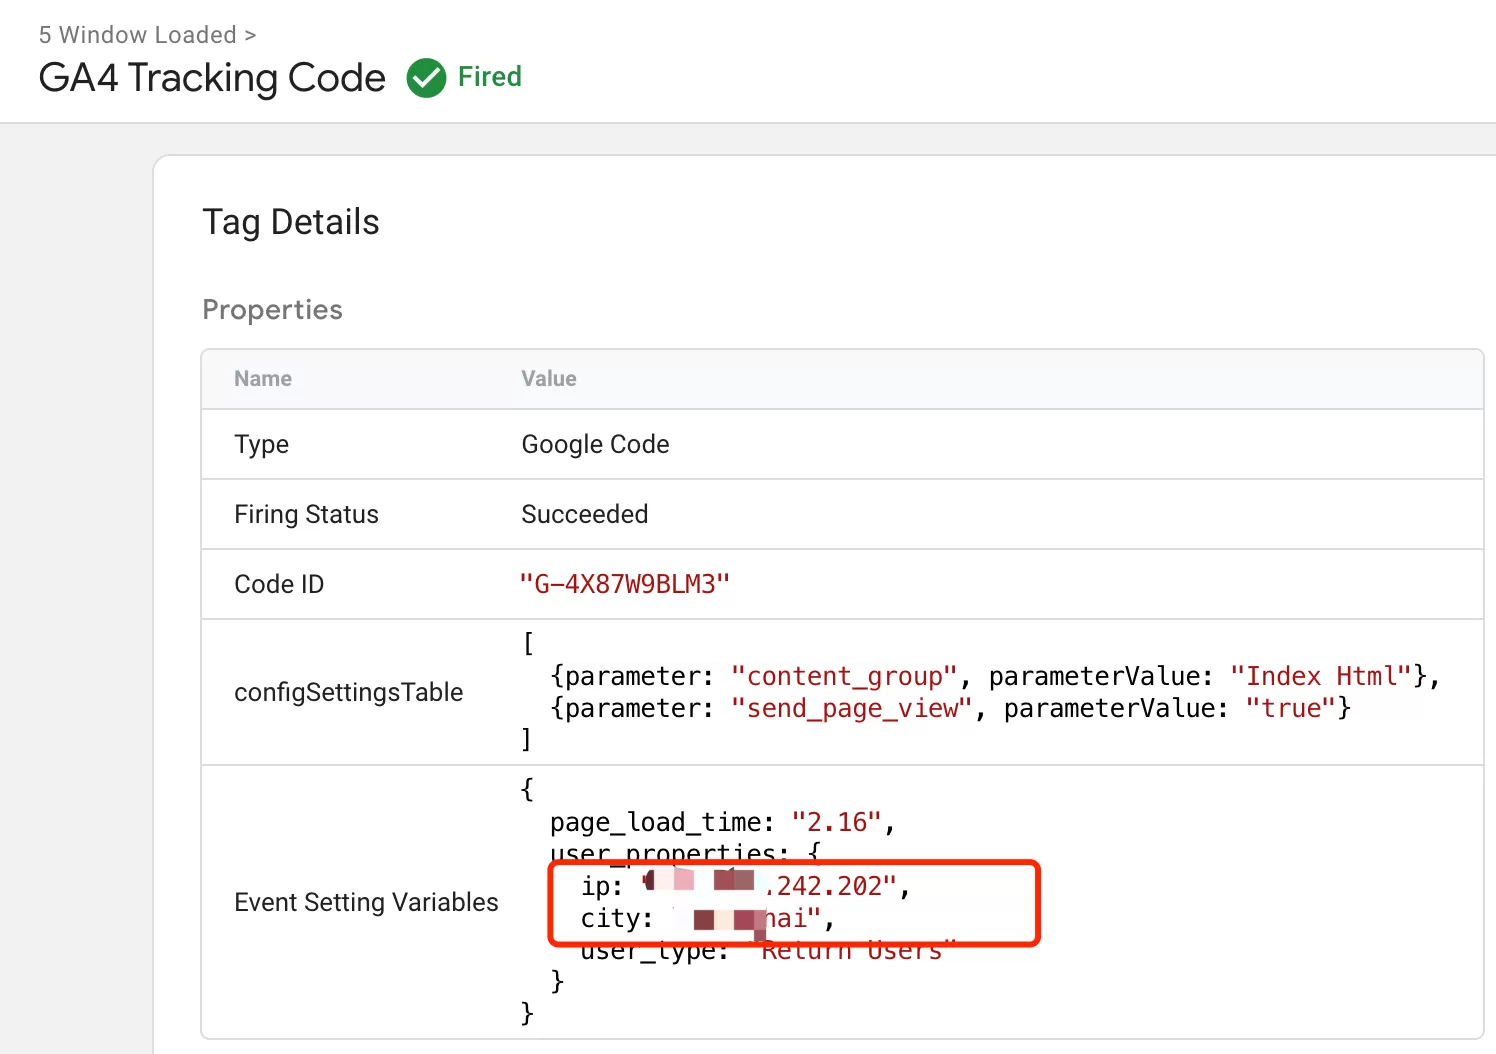Click the 'Value' column header
The width and height of the screenshot is (1496, 1054).
point(549,379)
